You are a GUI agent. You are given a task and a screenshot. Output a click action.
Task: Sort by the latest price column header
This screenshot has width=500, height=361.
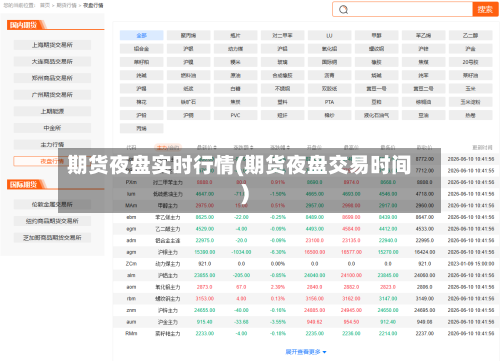tap(207, 147)
